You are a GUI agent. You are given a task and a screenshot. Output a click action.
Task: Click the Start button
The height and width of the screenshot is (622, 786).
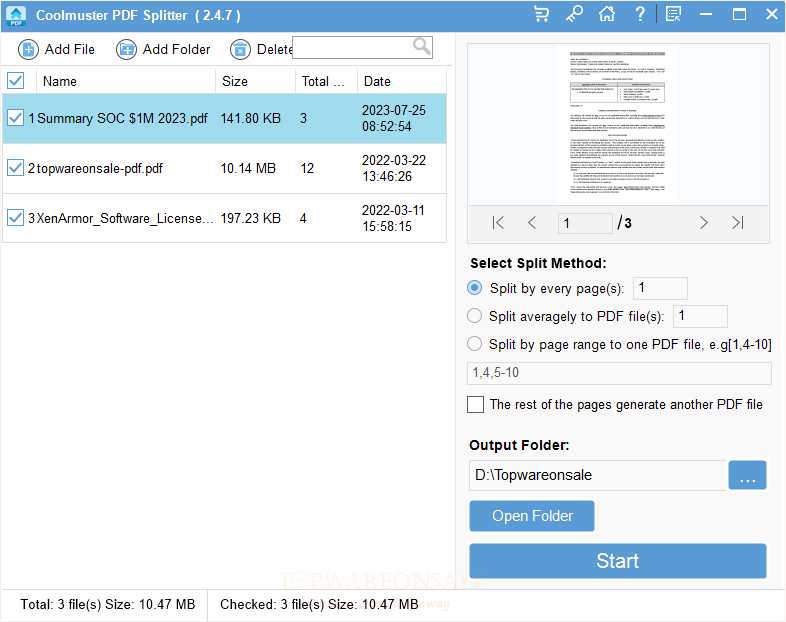click(618, 561)
